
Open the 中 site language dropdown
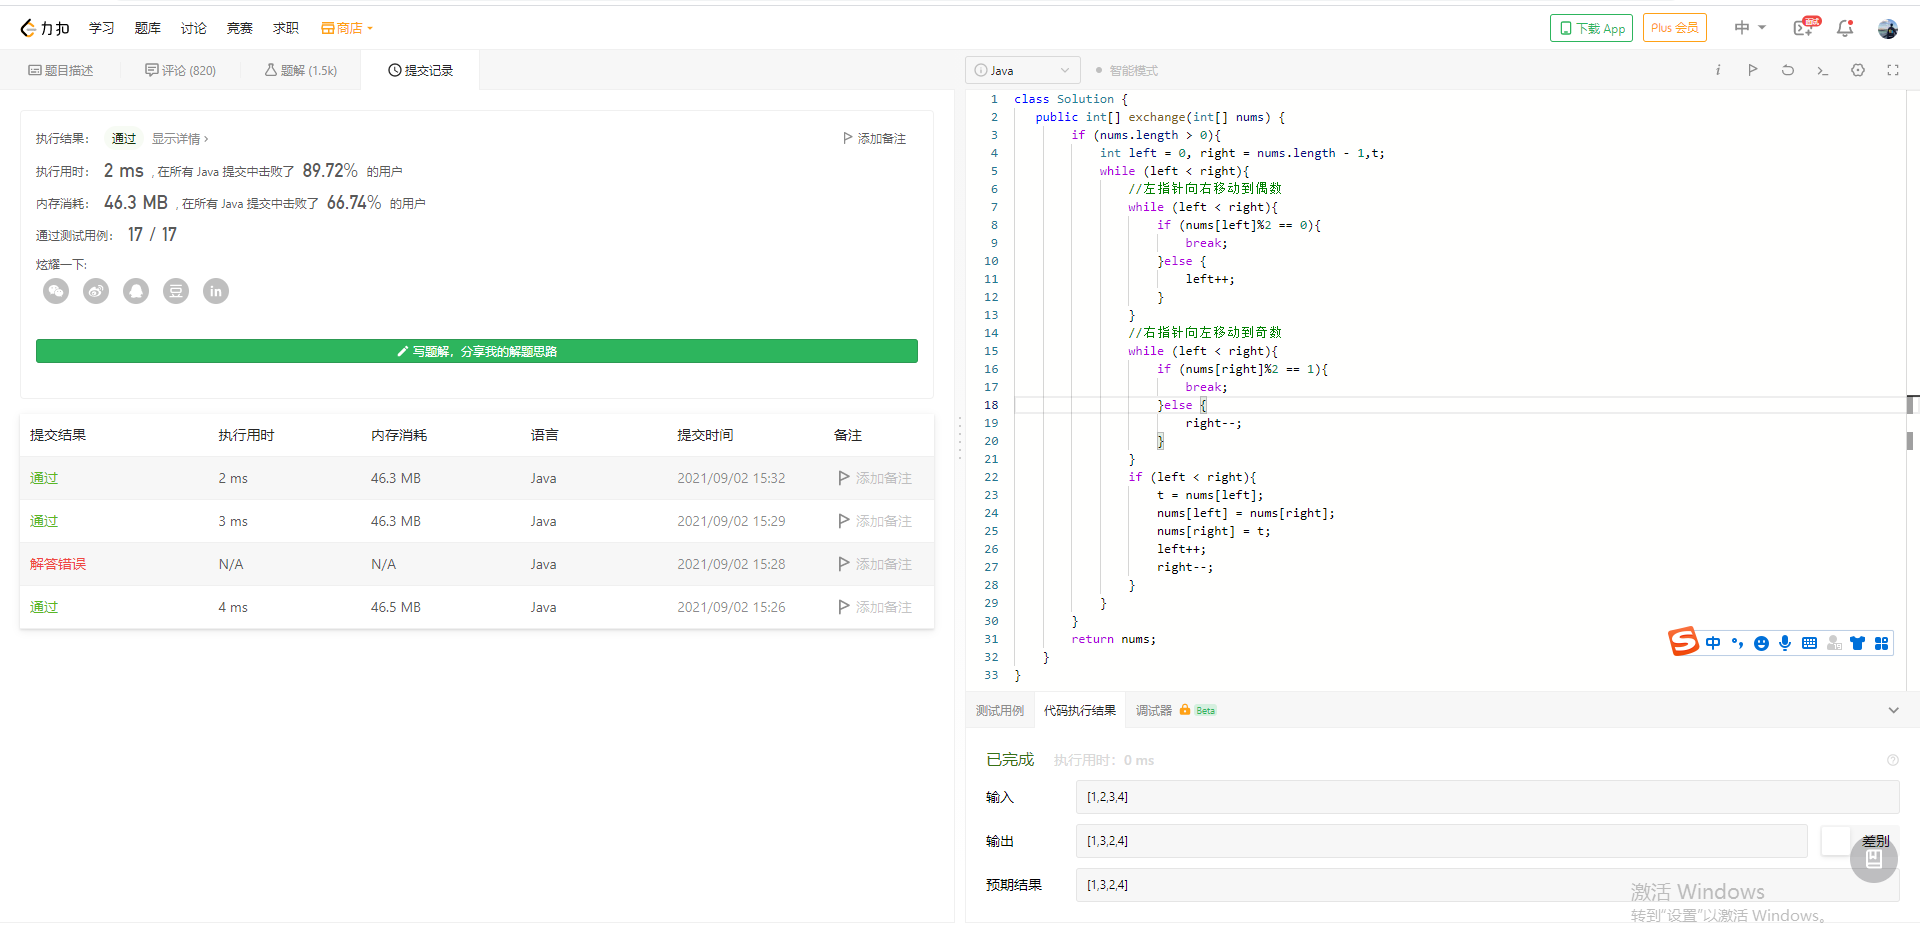click(x=1750, y=28)
